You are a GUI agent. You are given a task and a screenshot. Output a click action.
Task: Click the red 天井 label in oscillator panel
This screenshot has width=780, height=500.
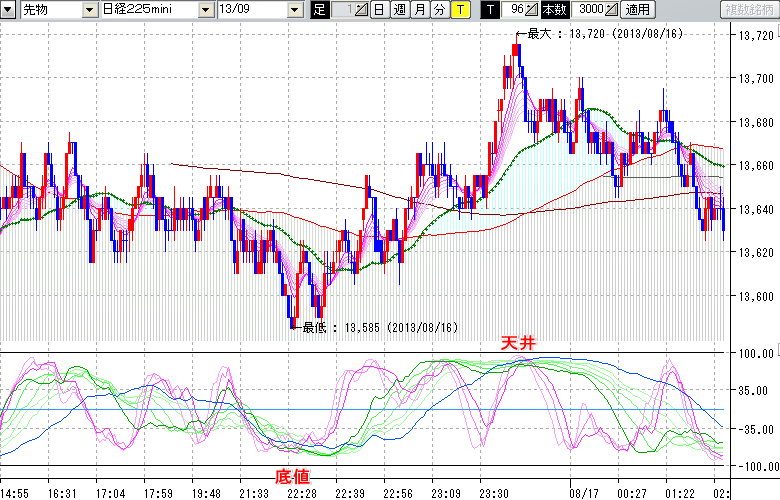tap(519, 342)
